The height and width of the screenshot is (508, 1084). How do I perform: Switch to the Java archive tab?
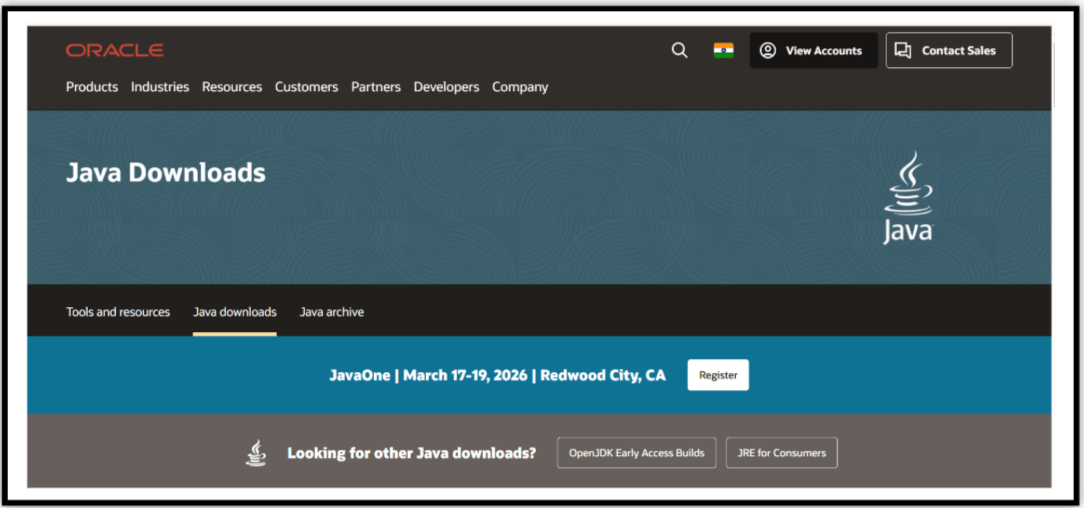click(332, 312)
